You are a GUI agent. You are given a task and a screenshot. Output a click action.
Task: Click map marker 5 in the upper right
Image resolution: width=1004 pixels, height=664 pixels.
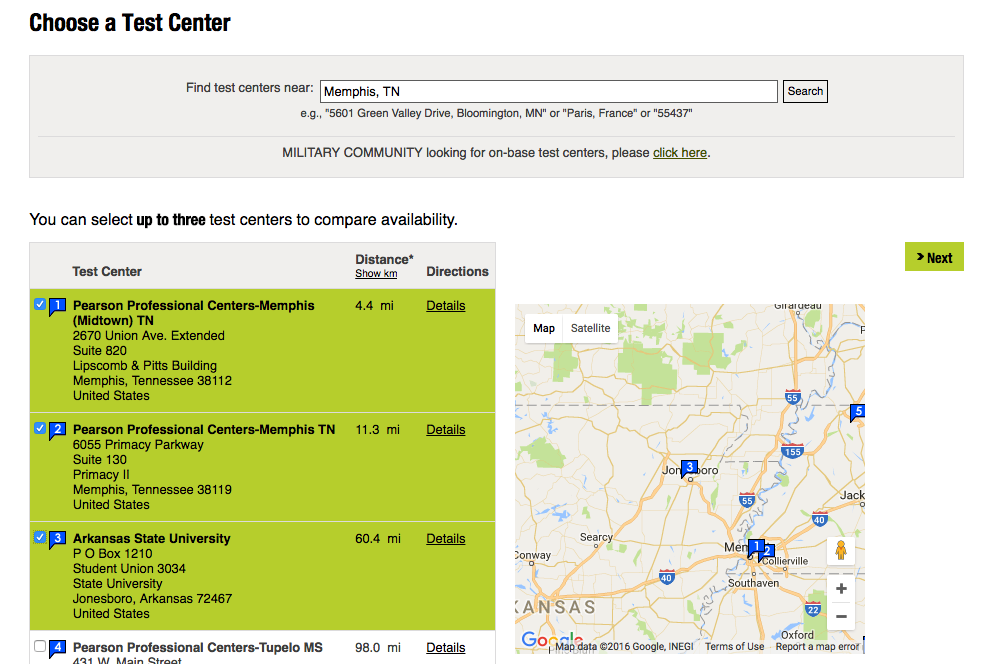tap(857, 411)
